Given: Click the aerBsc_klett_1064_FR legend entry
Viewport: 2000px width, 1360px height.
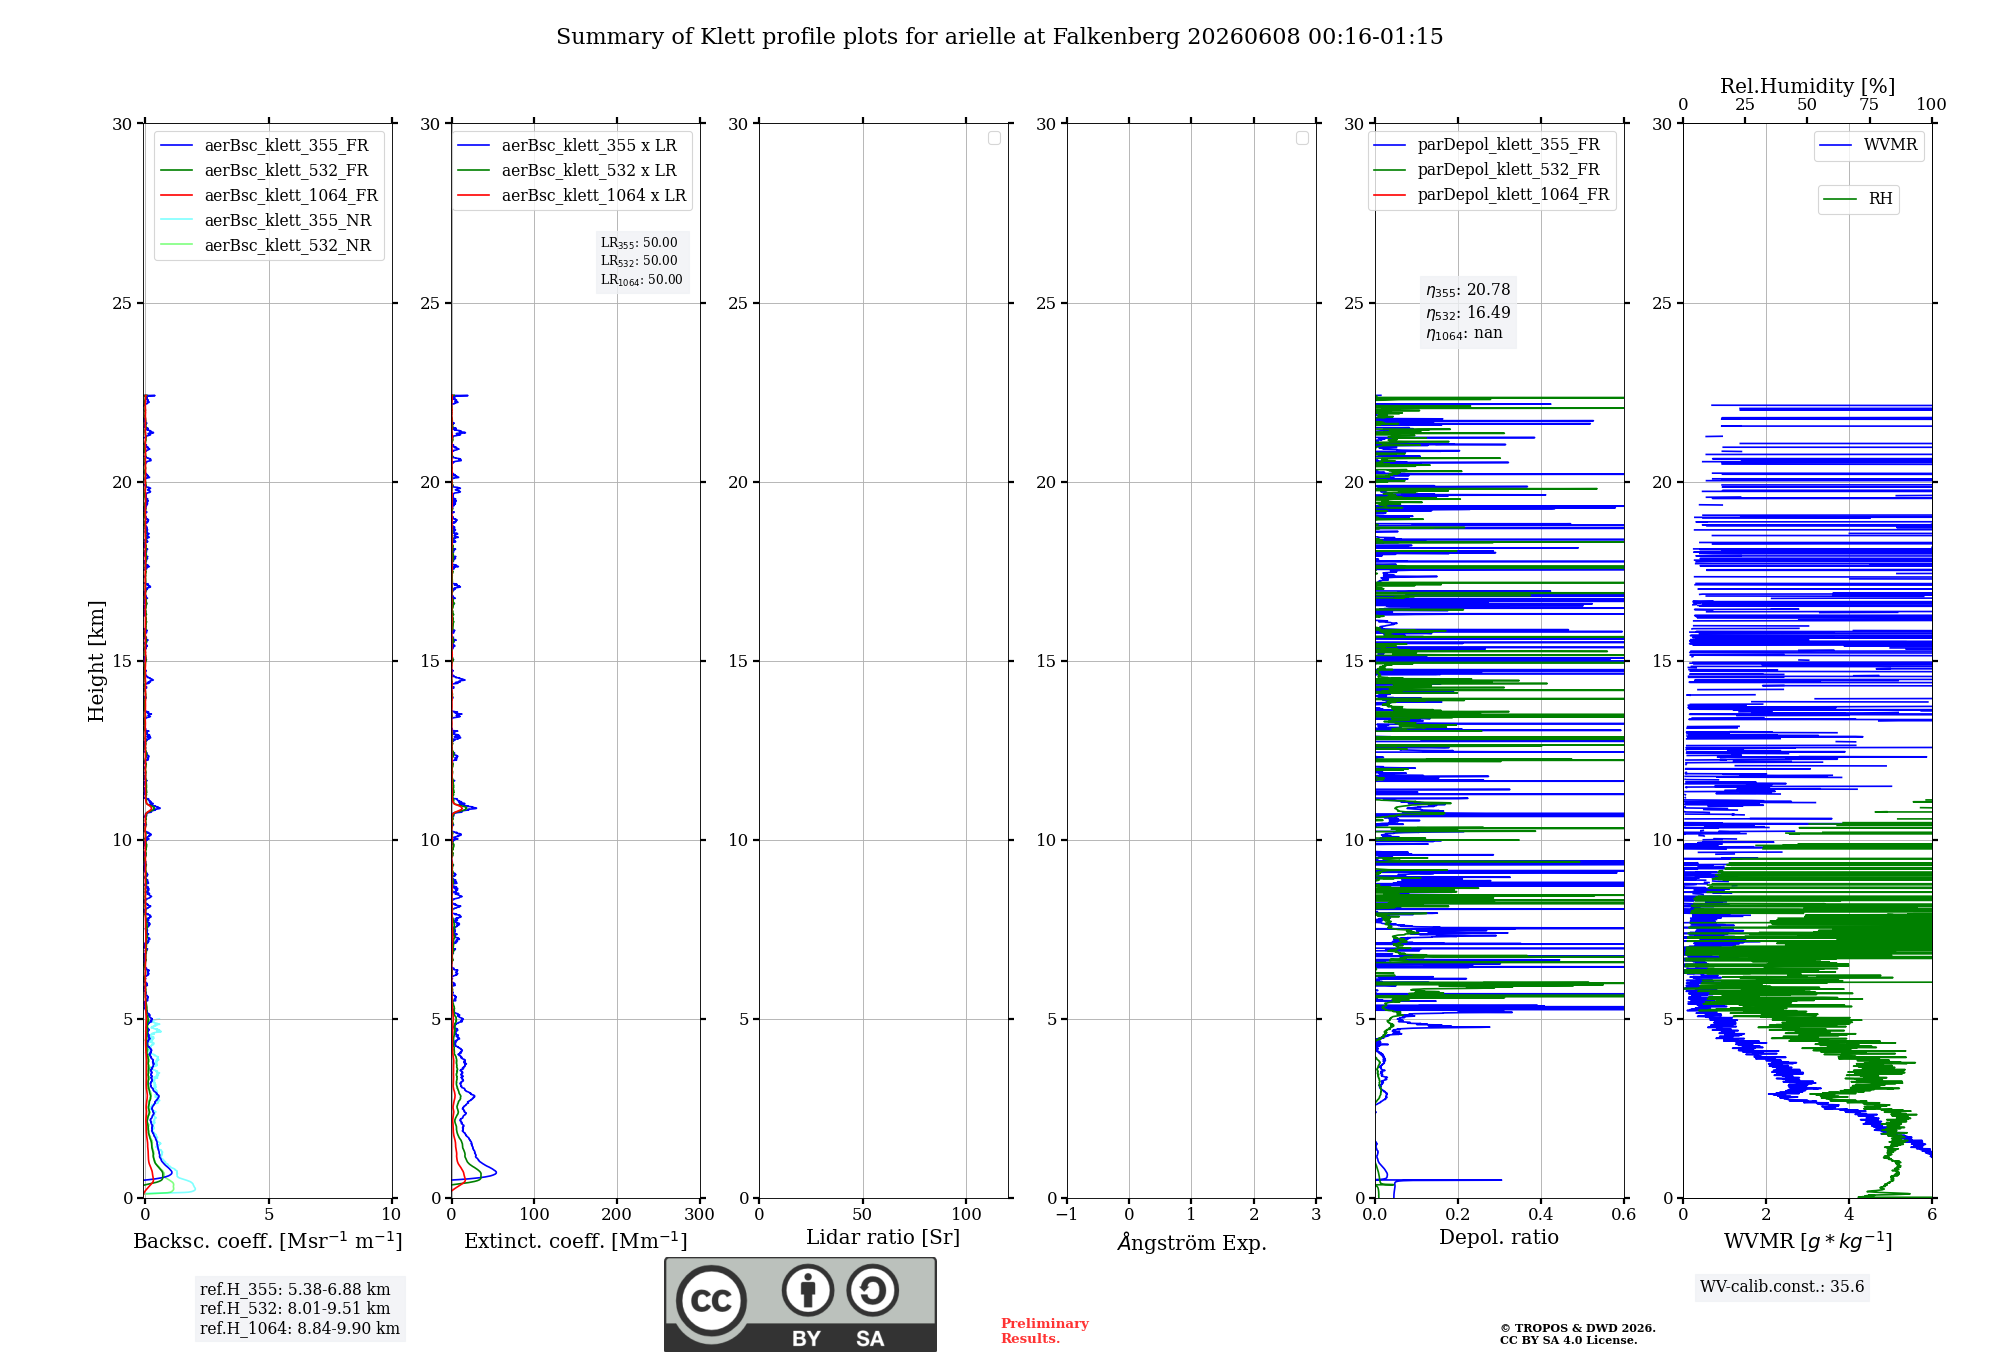Looking at the screenshot, I should click(x=270, y=196).
